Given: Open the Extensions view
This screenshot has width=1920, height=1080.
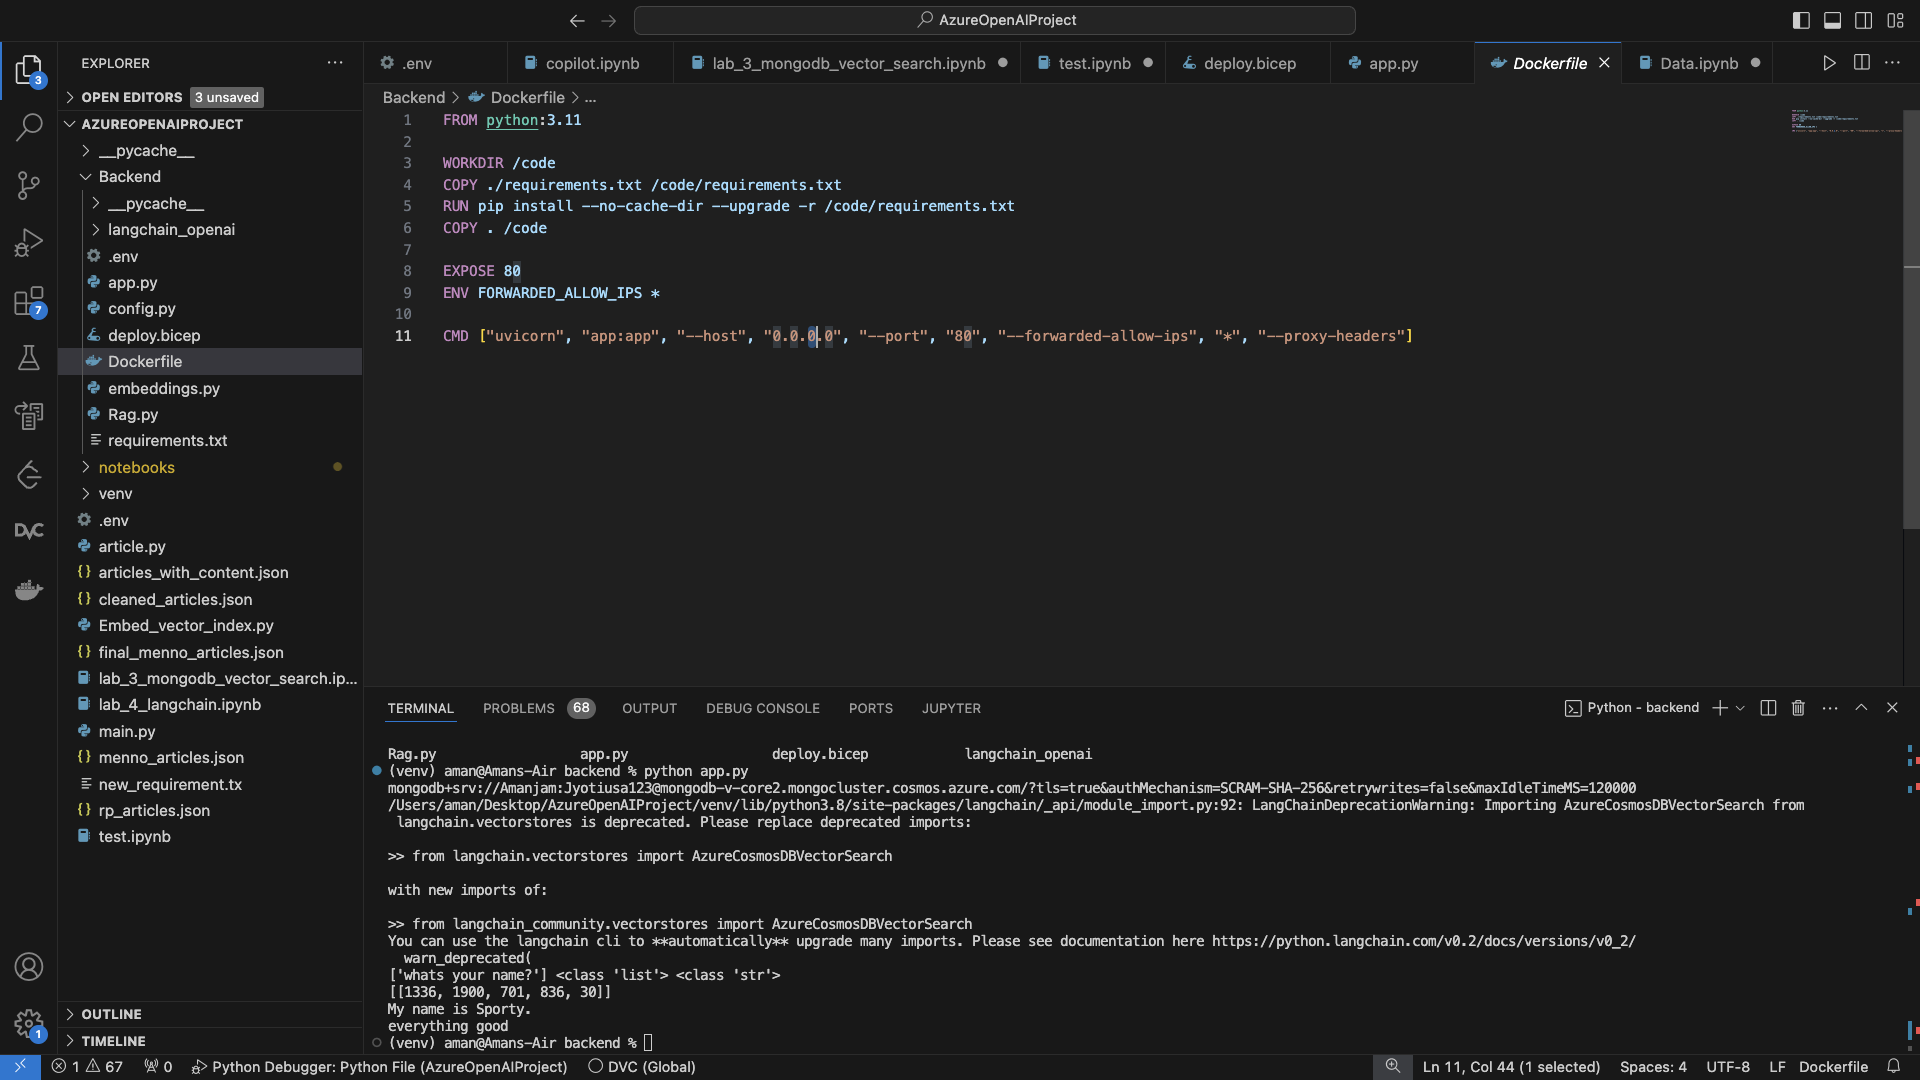Looking at the screenshot, I should (x=29, y=300).
